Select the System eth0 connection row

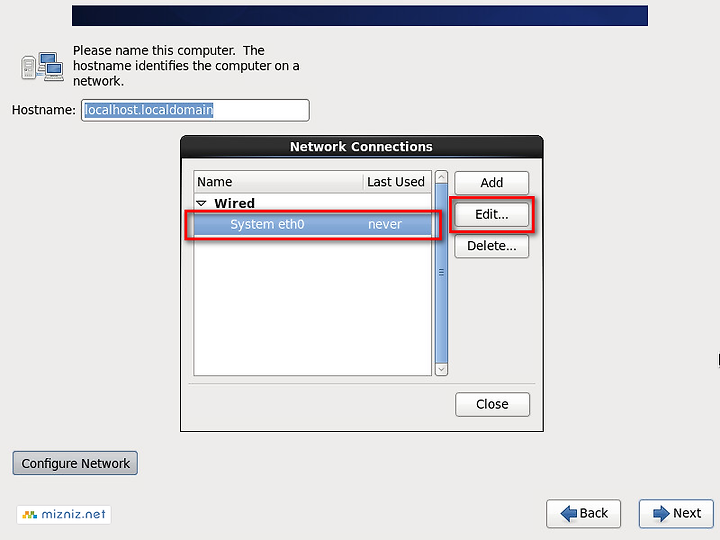312,225
